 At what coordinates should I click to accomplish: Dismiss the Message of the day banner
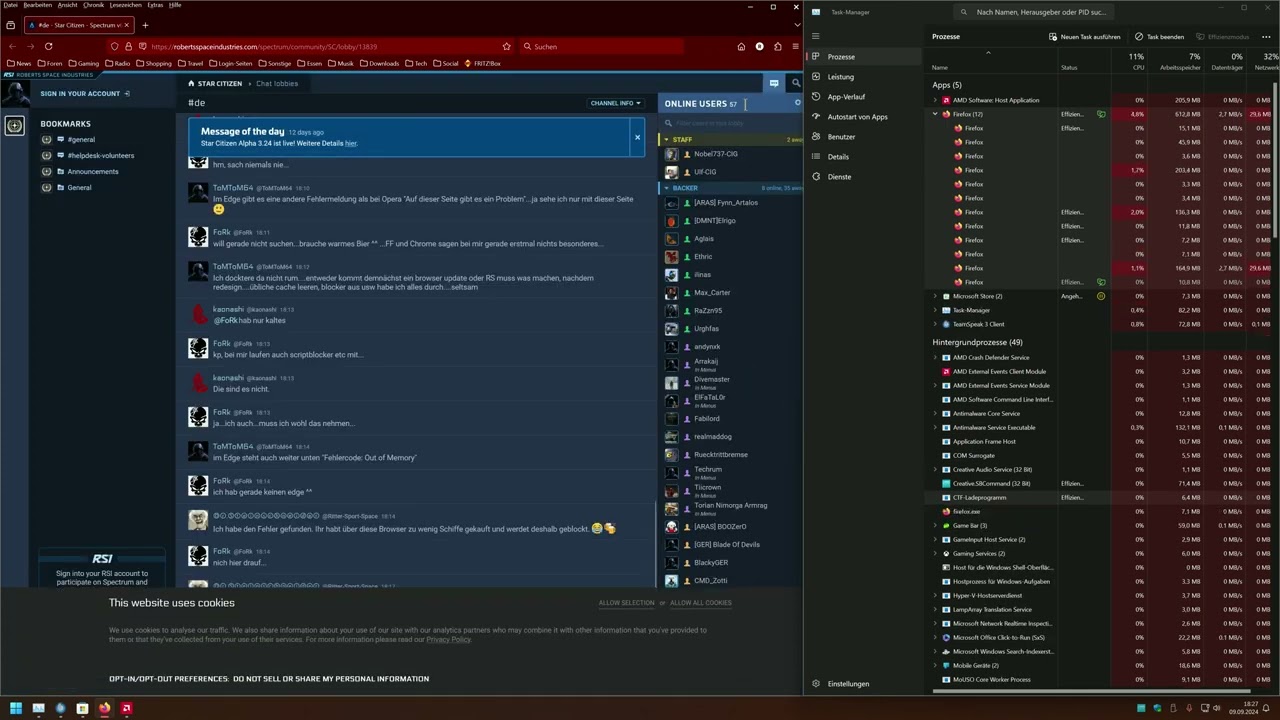coord(637,137)
